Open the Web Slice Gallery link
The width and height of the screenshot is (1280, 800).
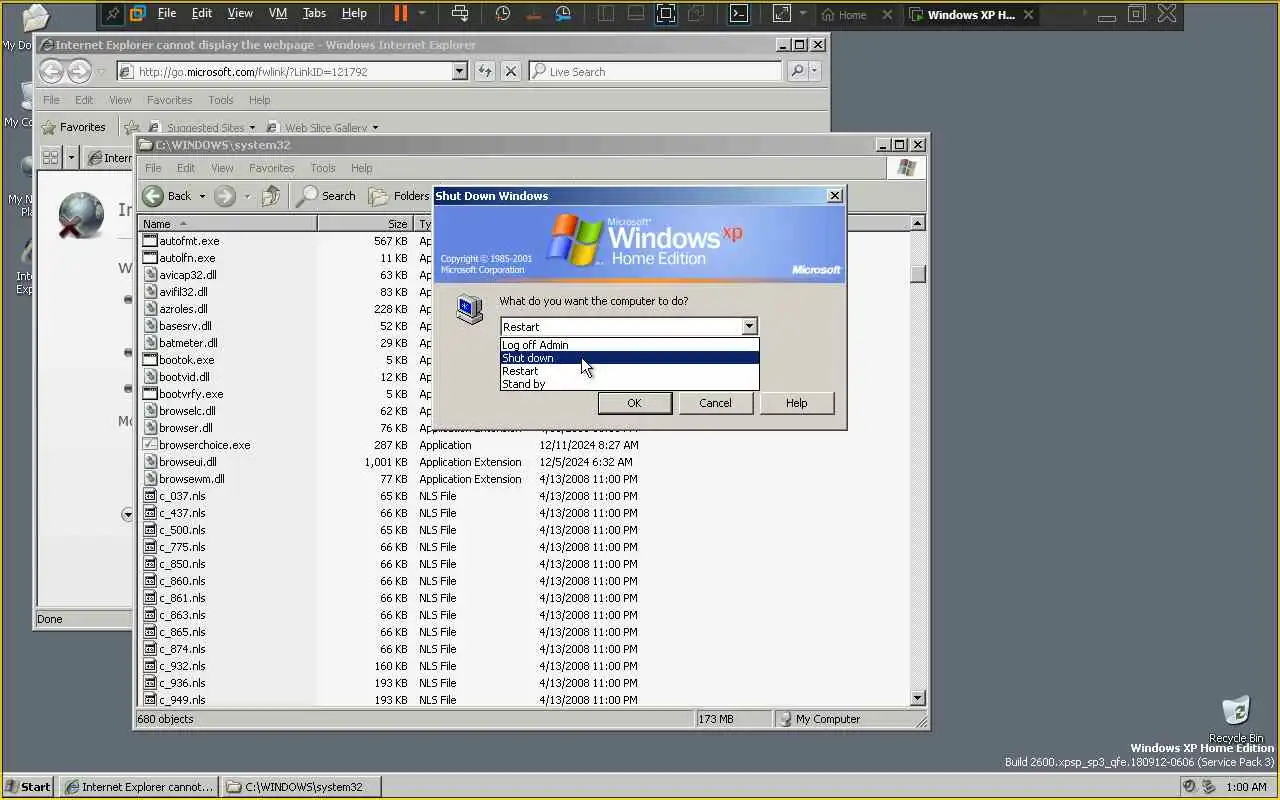[323, 128]
